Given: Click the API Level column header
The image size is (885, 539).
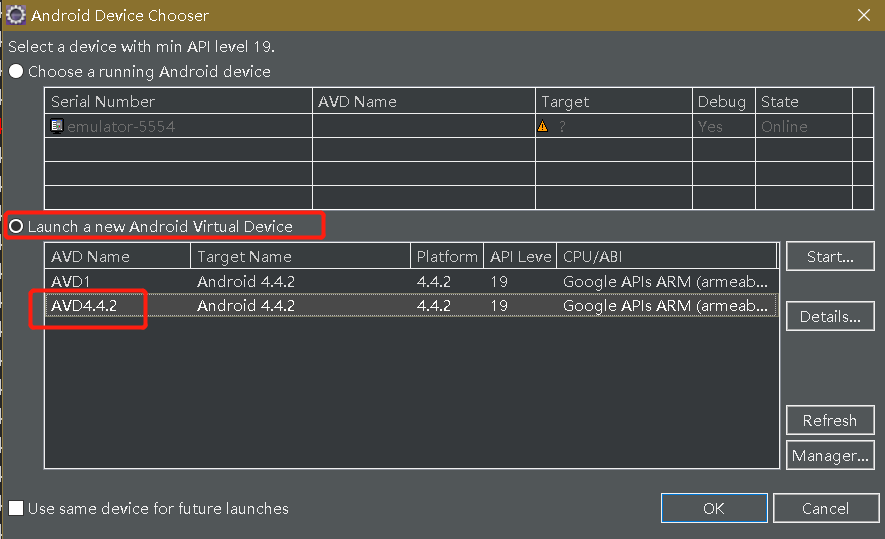Looking at the screenshot, I should click(520, 256).
